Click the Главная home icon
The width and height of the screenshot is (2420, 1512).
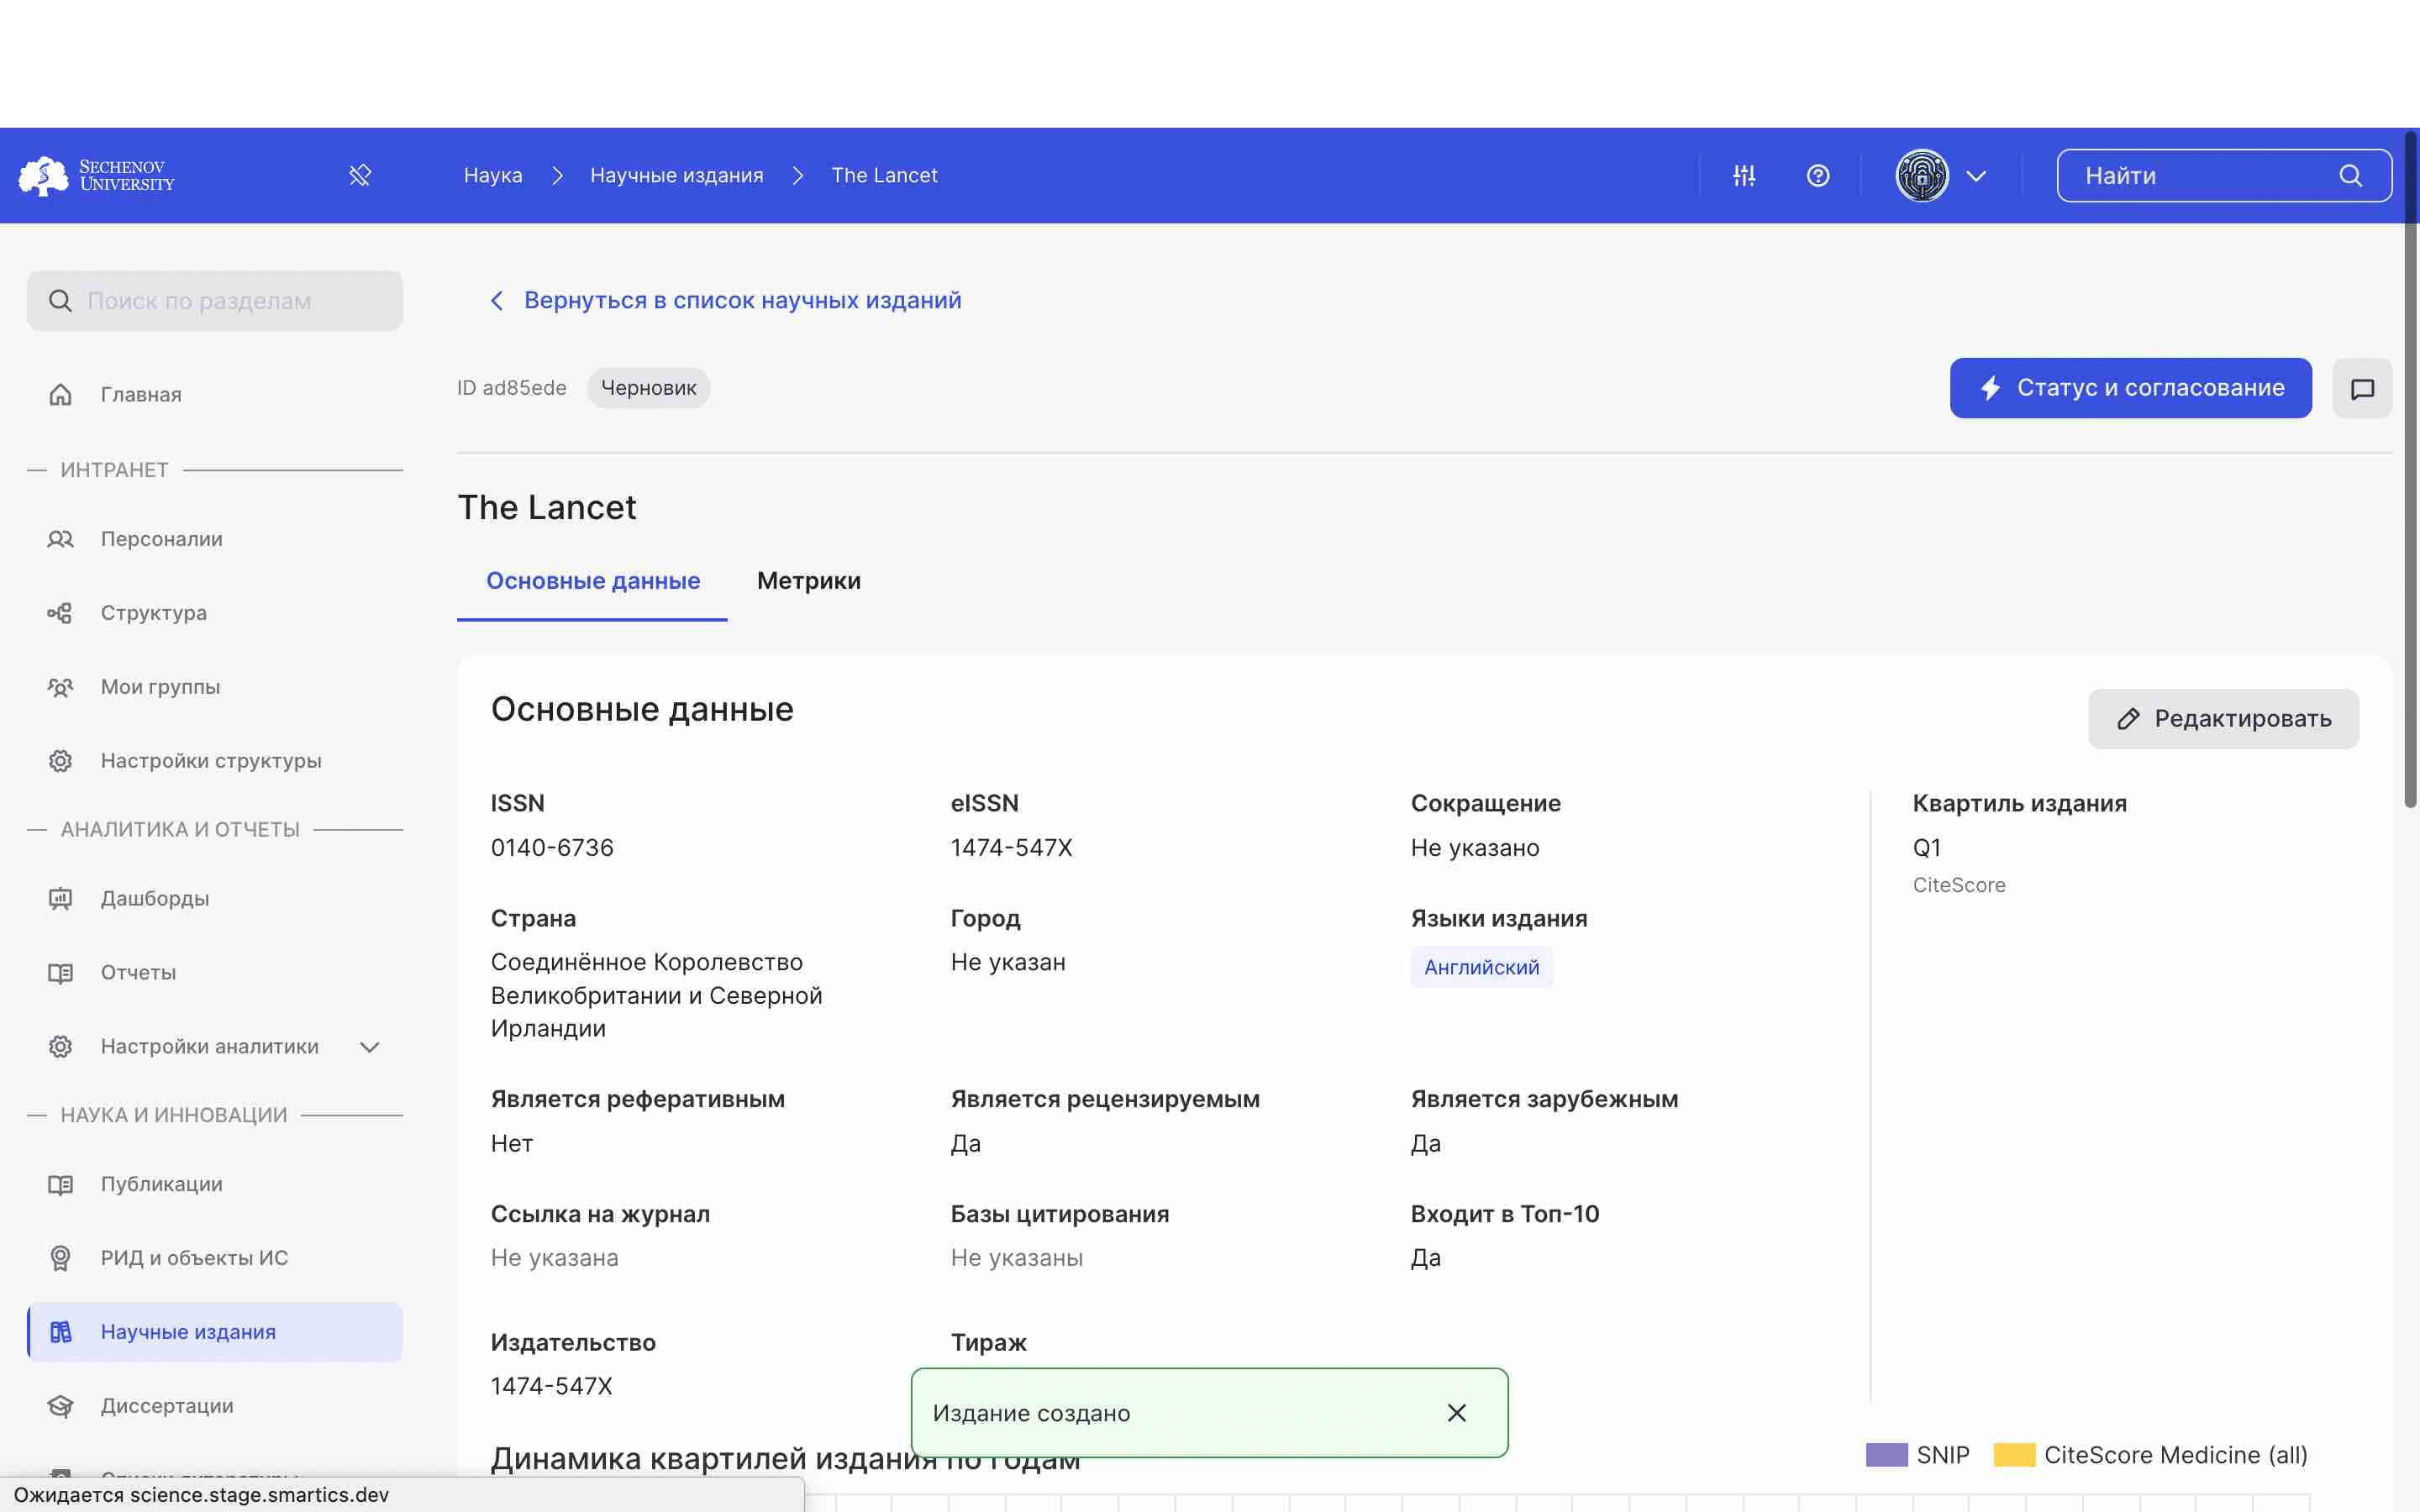click(60, 394)
